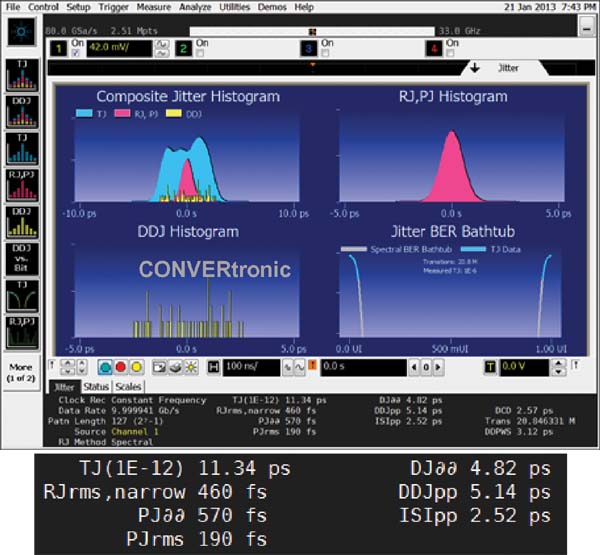
Task: Open the Help menu
Action: [304, 7]
